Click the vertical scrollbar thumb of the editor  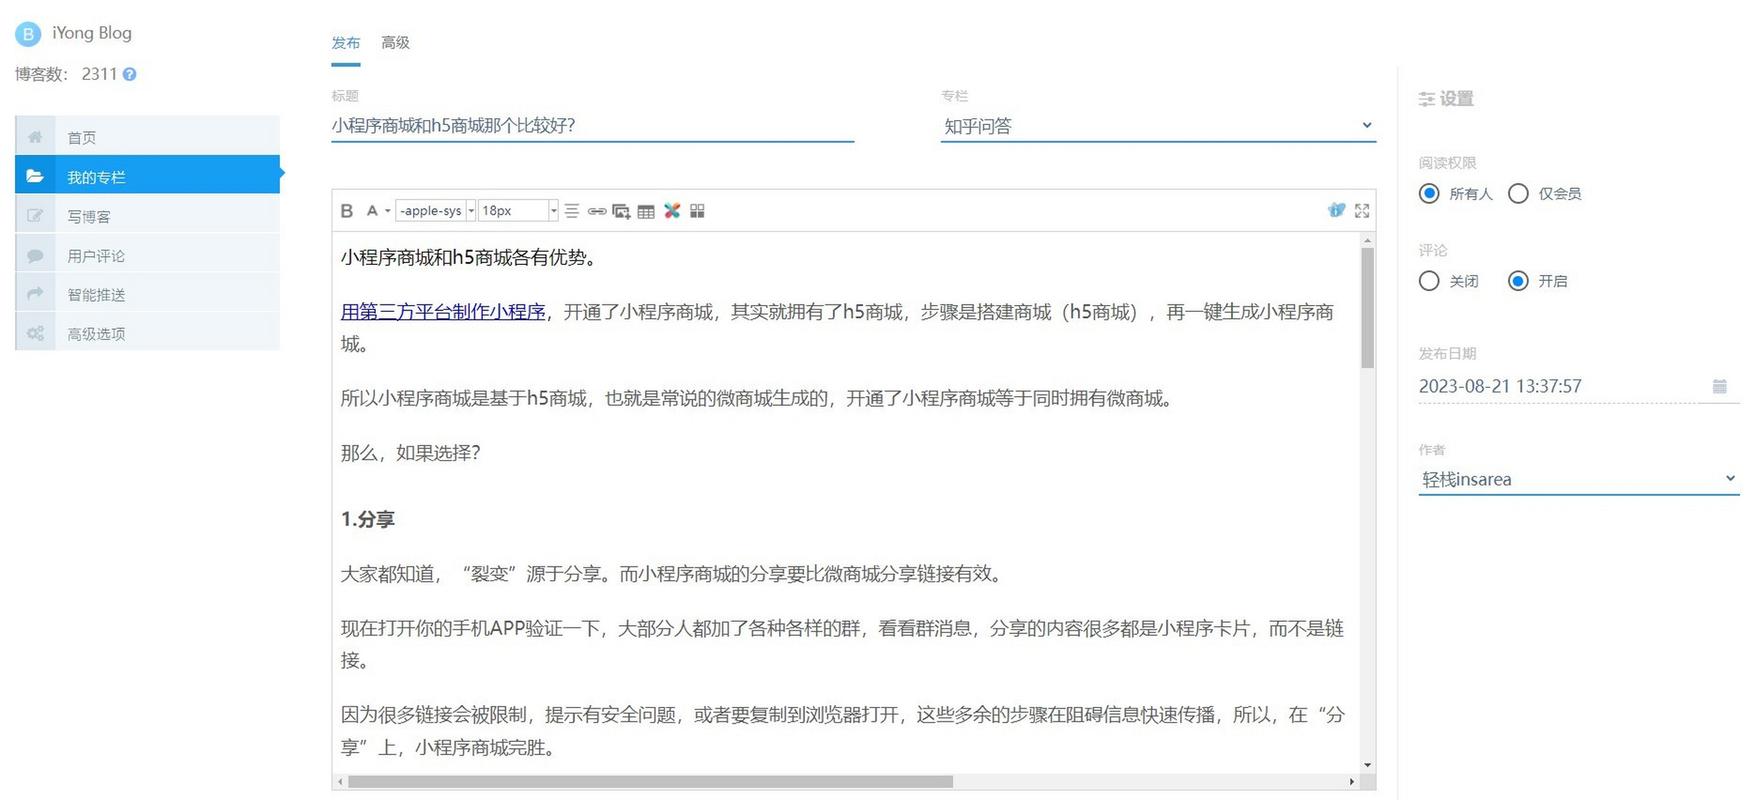coord(1367,307)
